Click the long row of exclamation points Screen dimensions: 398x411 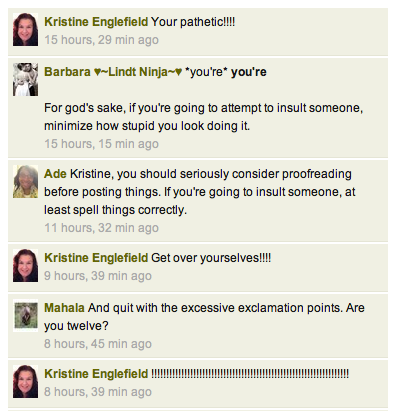[250, 374]
